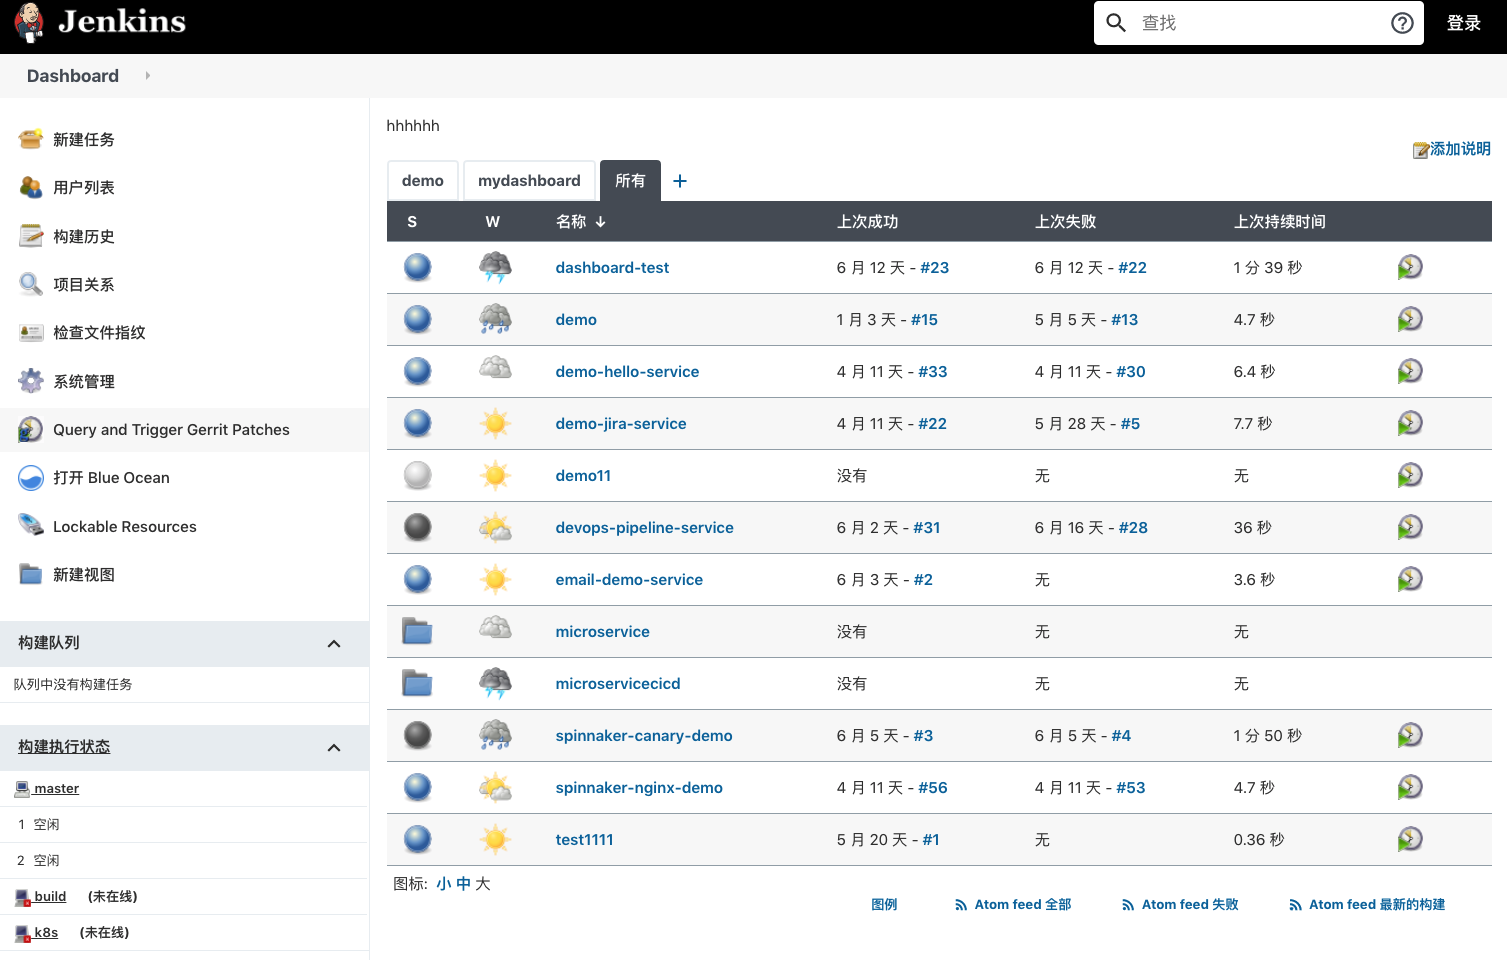Open the 系统管理 gear icon
The width and height of the screenshot is (1507, 960).
point(31,381)
